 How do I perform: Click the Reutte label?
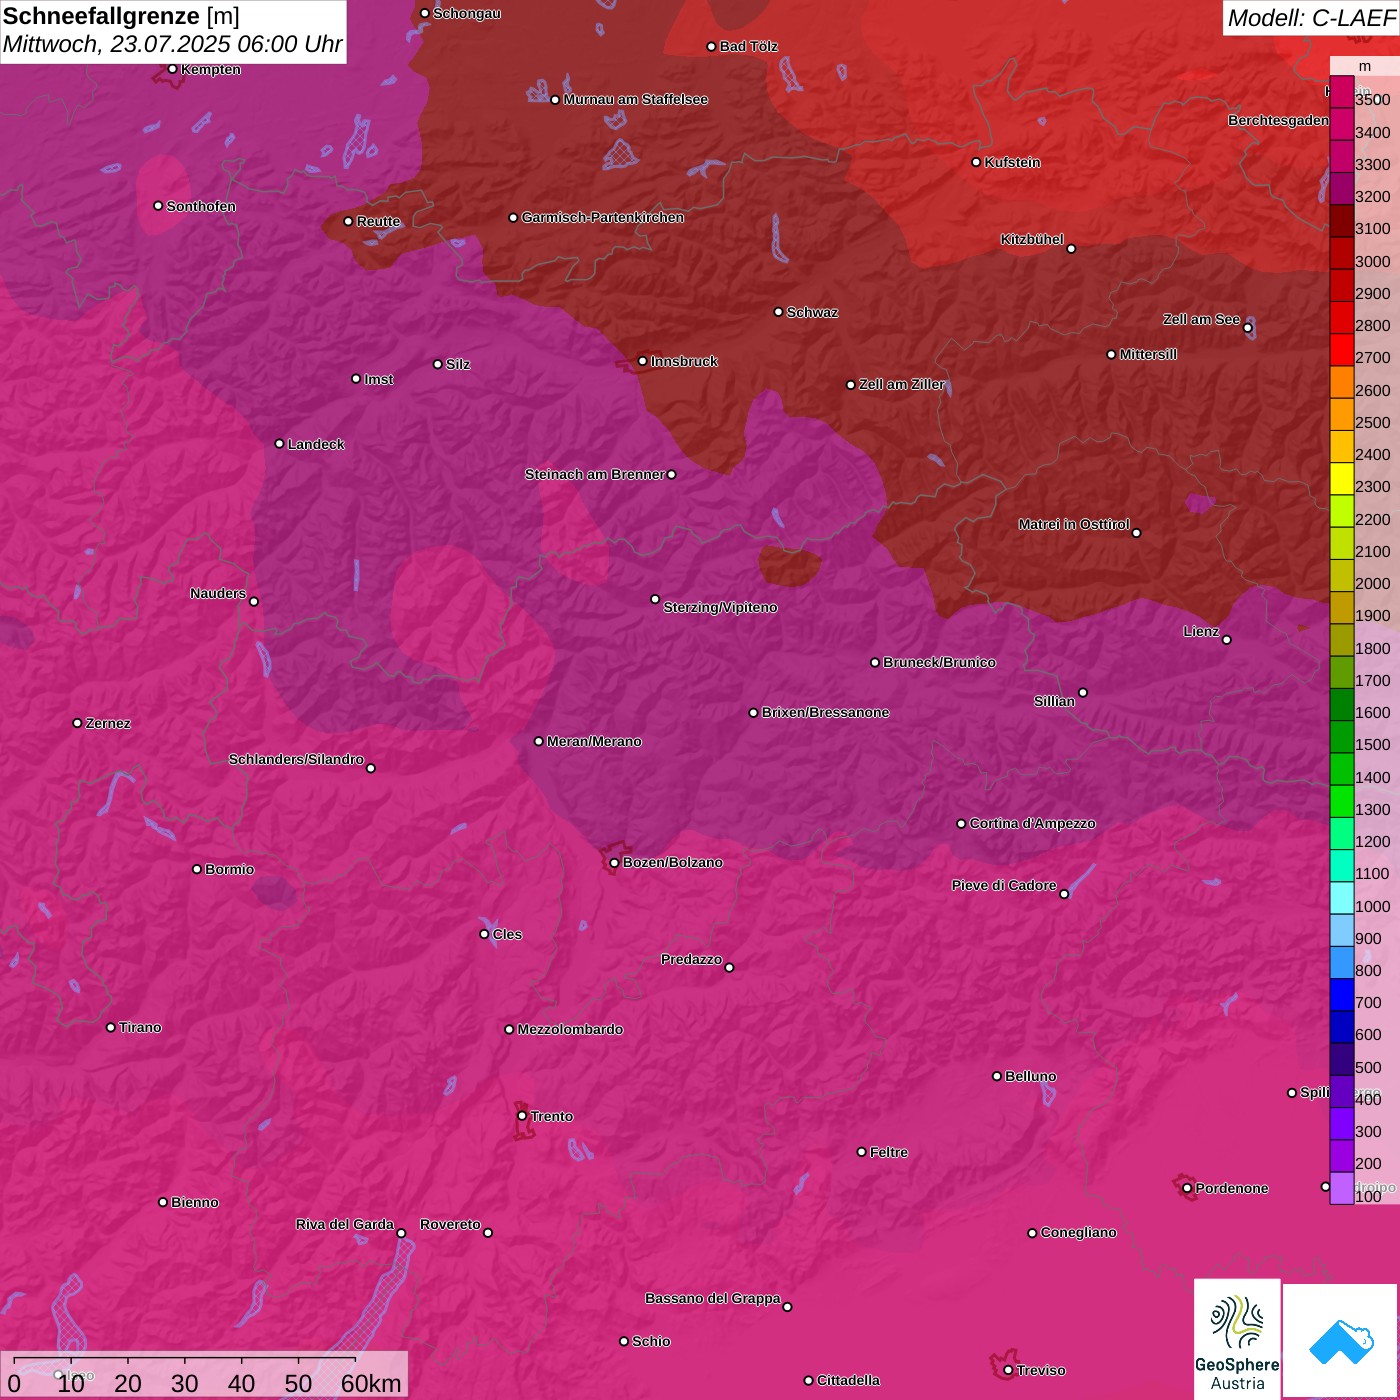378,221
